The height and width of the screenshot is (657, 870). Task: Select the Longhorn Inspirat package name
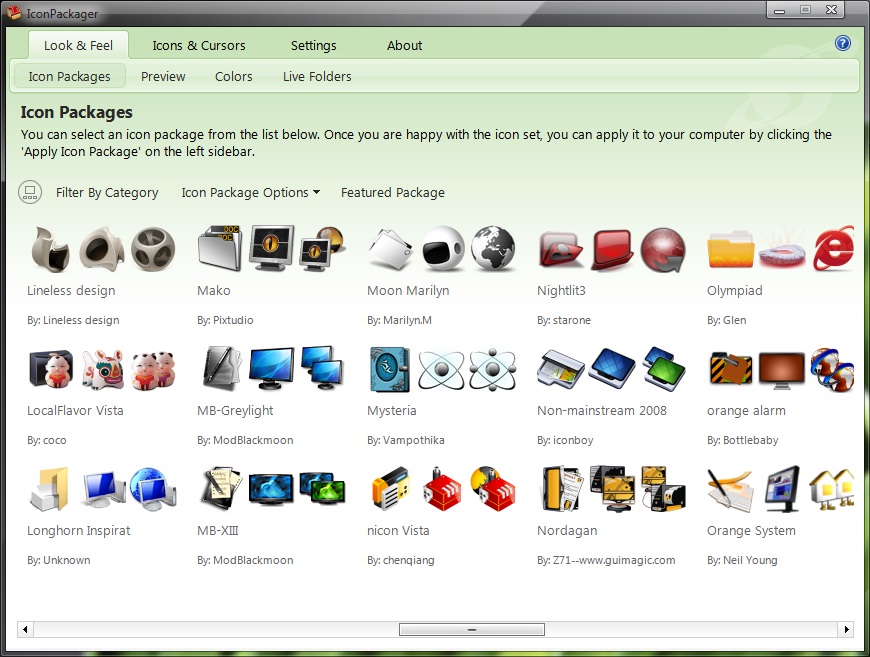[79, 531]
